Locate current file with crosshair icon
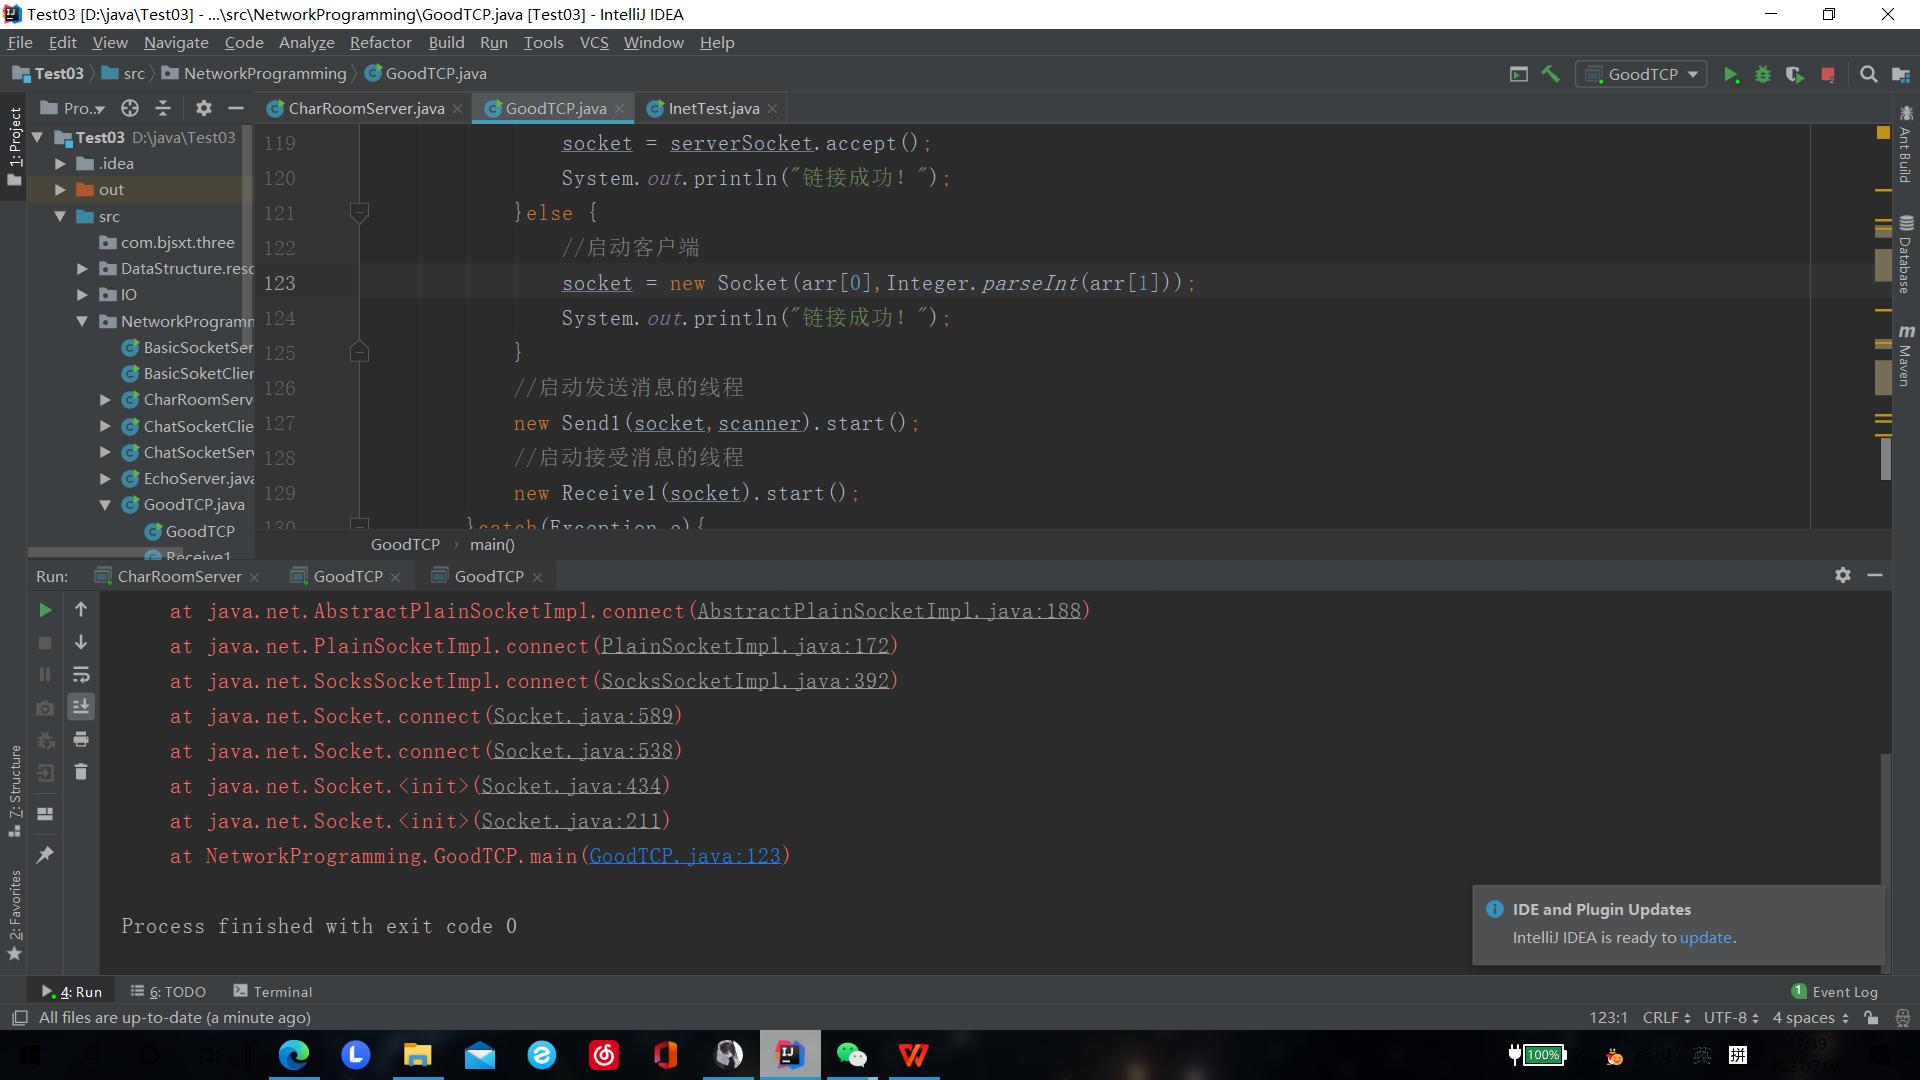Screen dimensions: 1920x1080 [x=130, y=108]
